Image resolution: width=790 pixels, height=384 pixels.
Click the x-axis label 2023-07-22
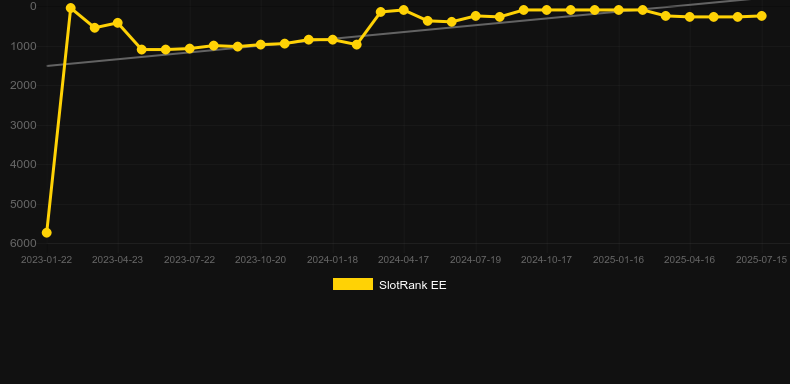click(189, 260)
